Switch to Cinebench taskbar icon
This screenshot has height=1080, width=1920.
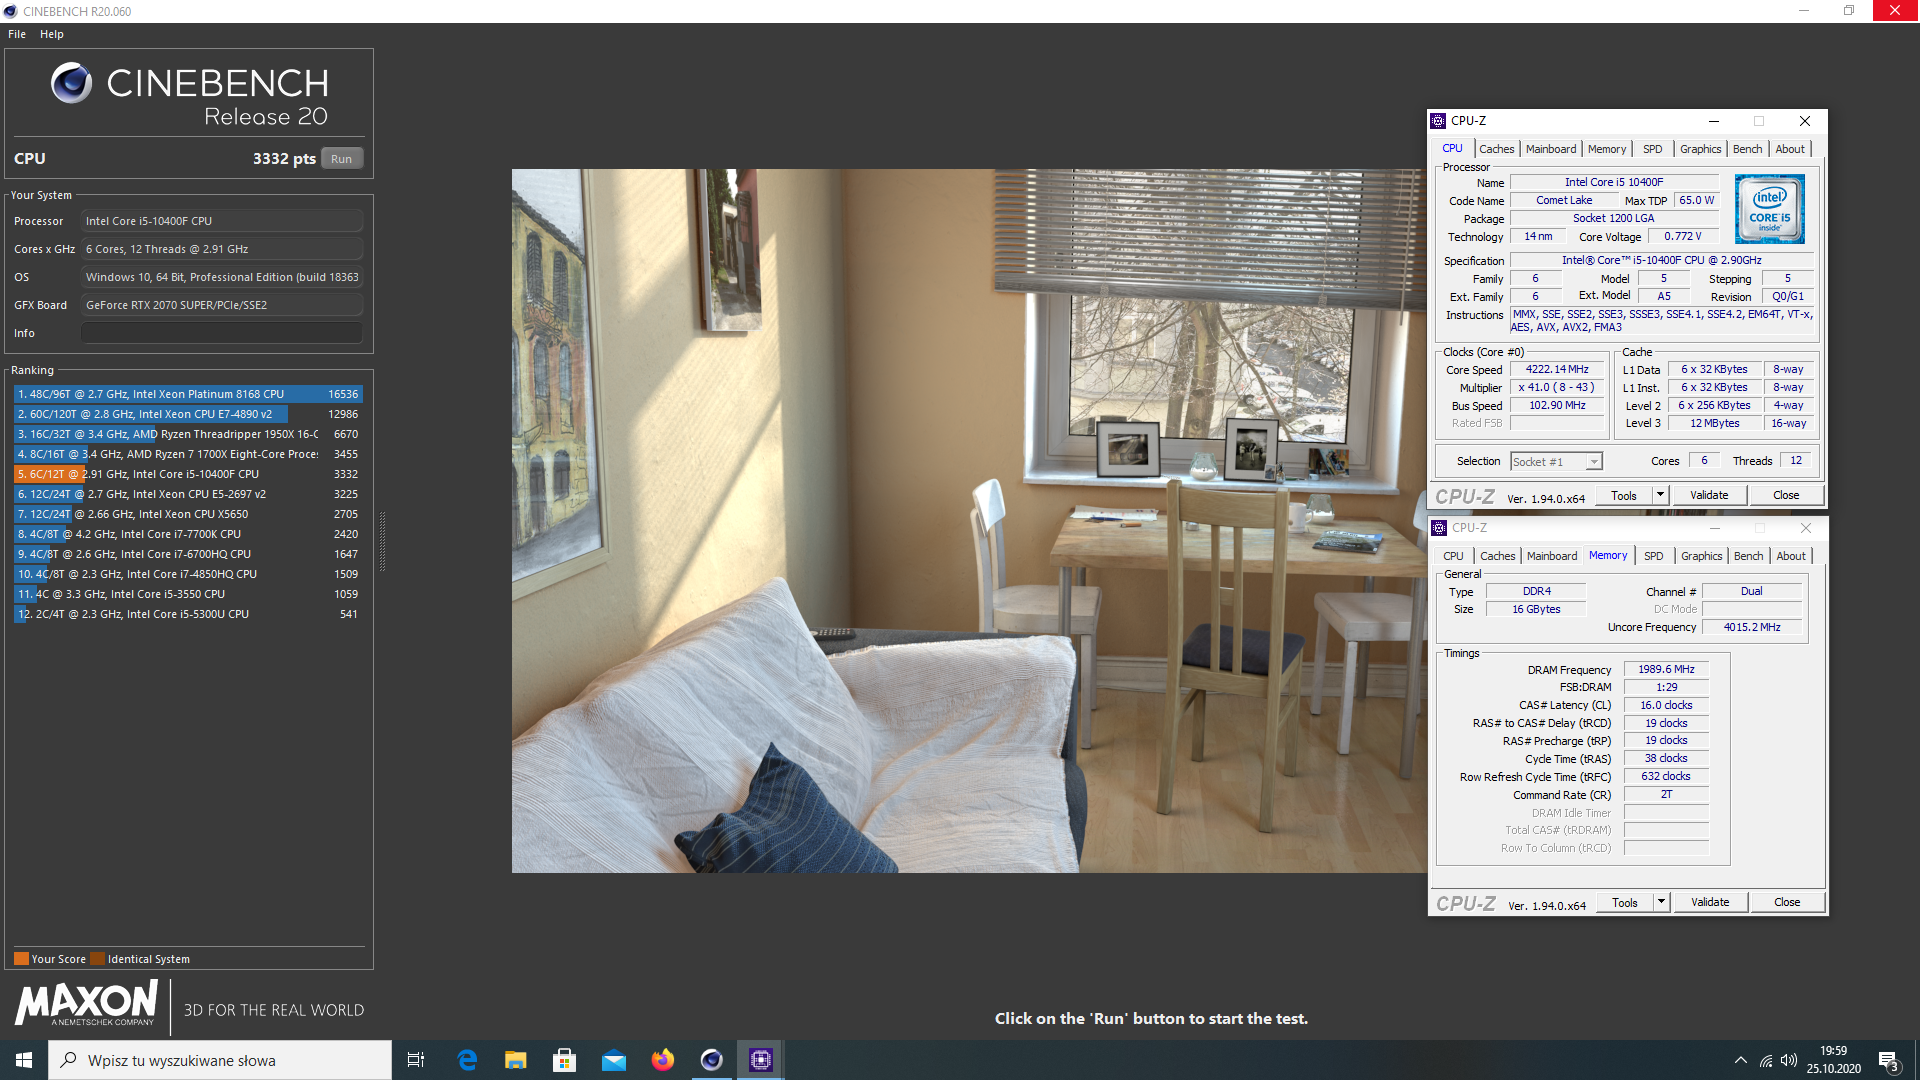pos(712,1060)
